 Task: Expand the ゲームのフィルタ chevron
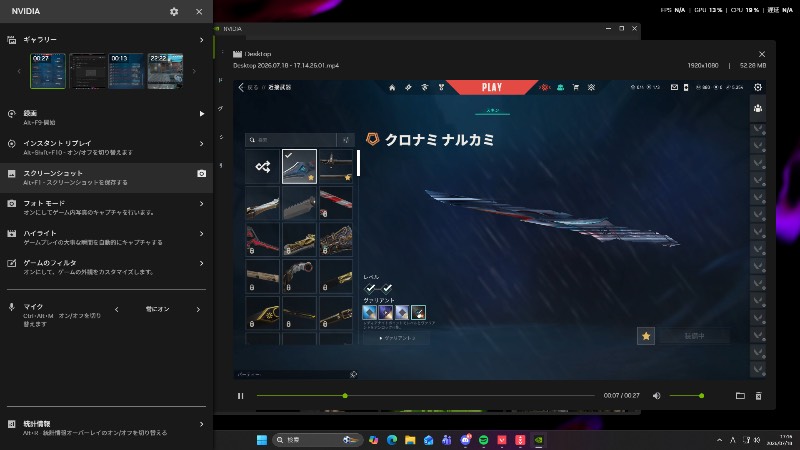pos(202,263)
